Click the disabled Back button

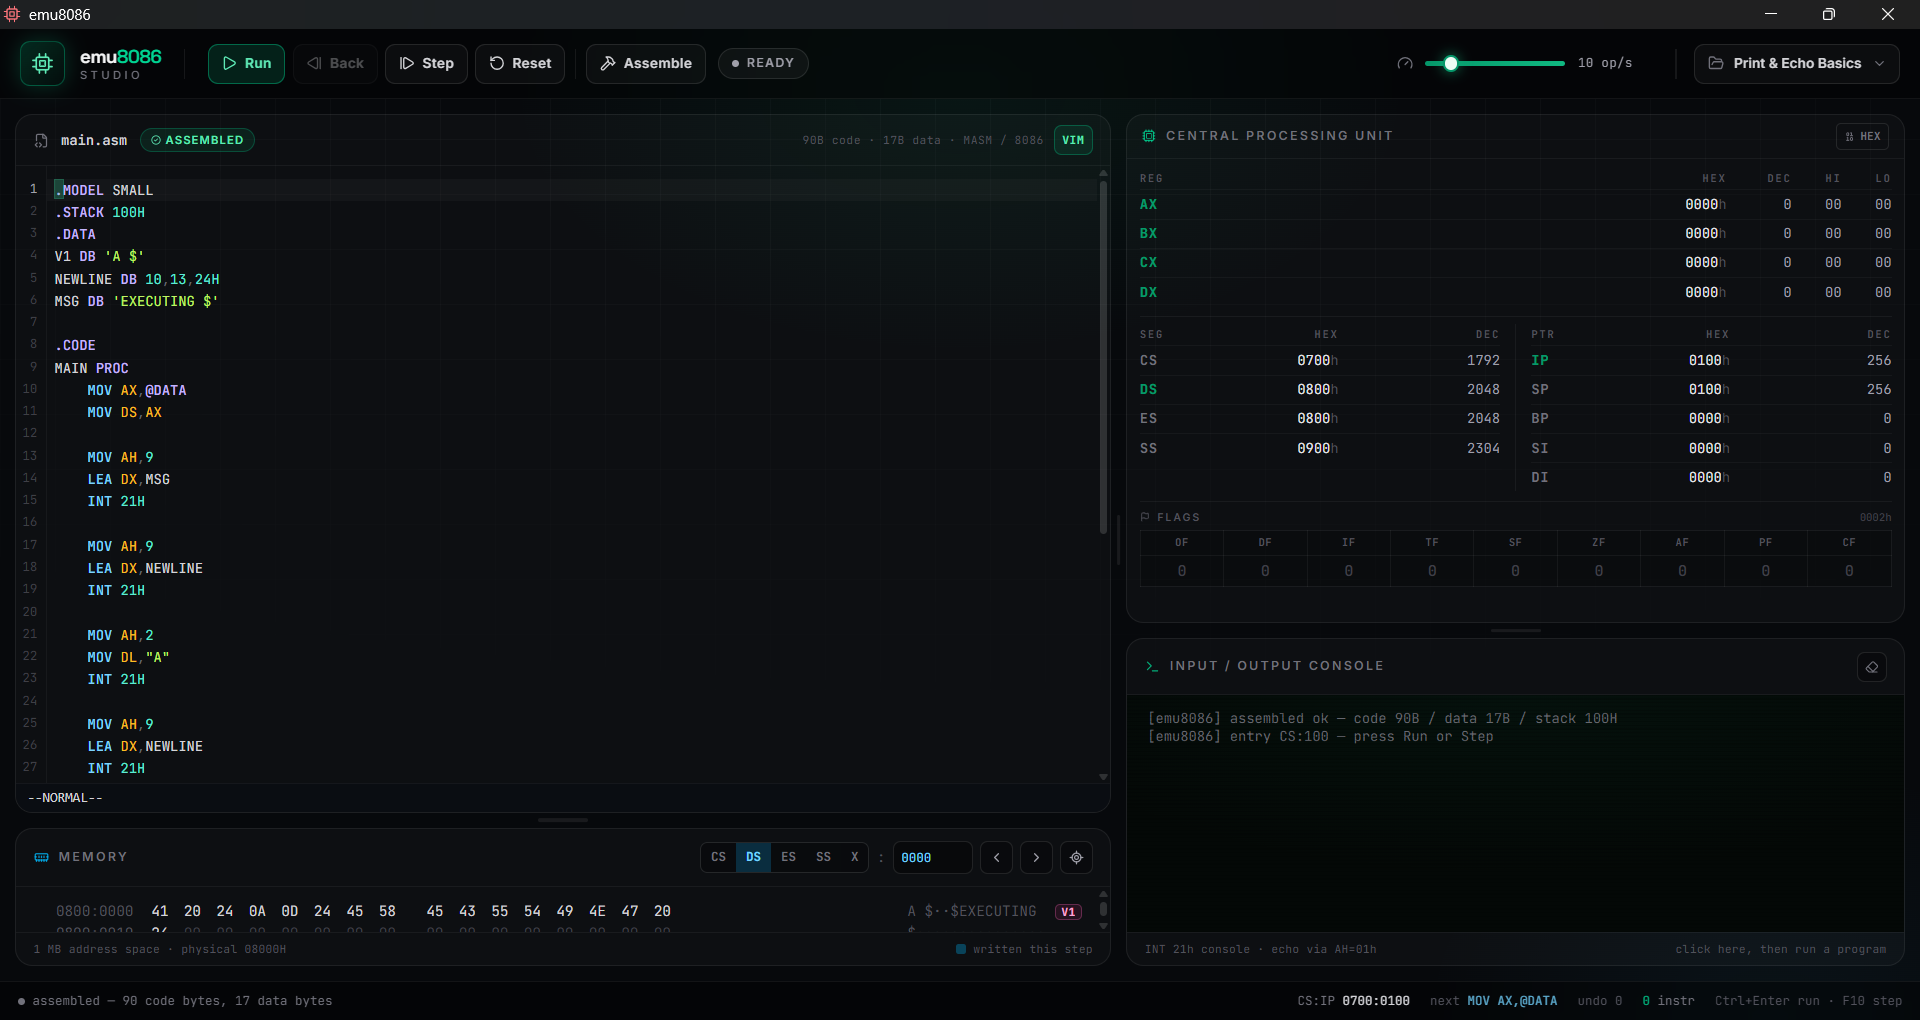click(x=335, y=63)
